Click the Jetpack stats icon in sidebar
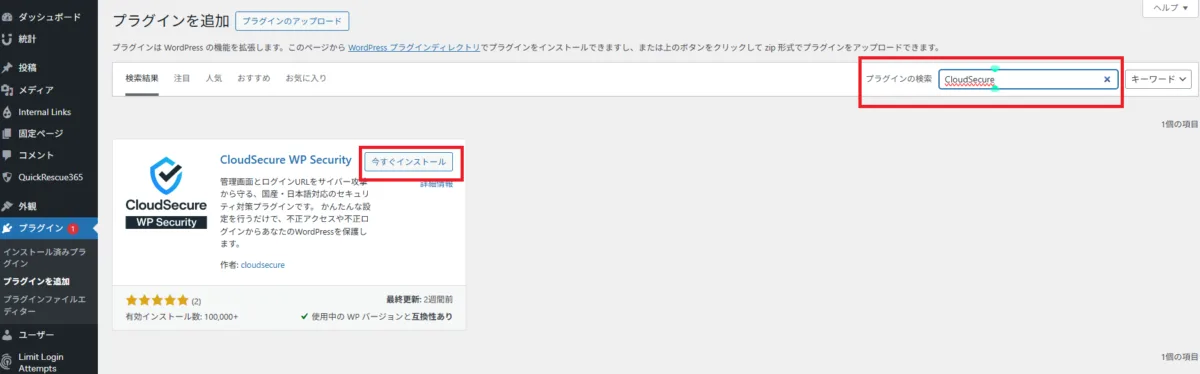The width and height of the screenshot is (1200, 374). pos(8,39)
